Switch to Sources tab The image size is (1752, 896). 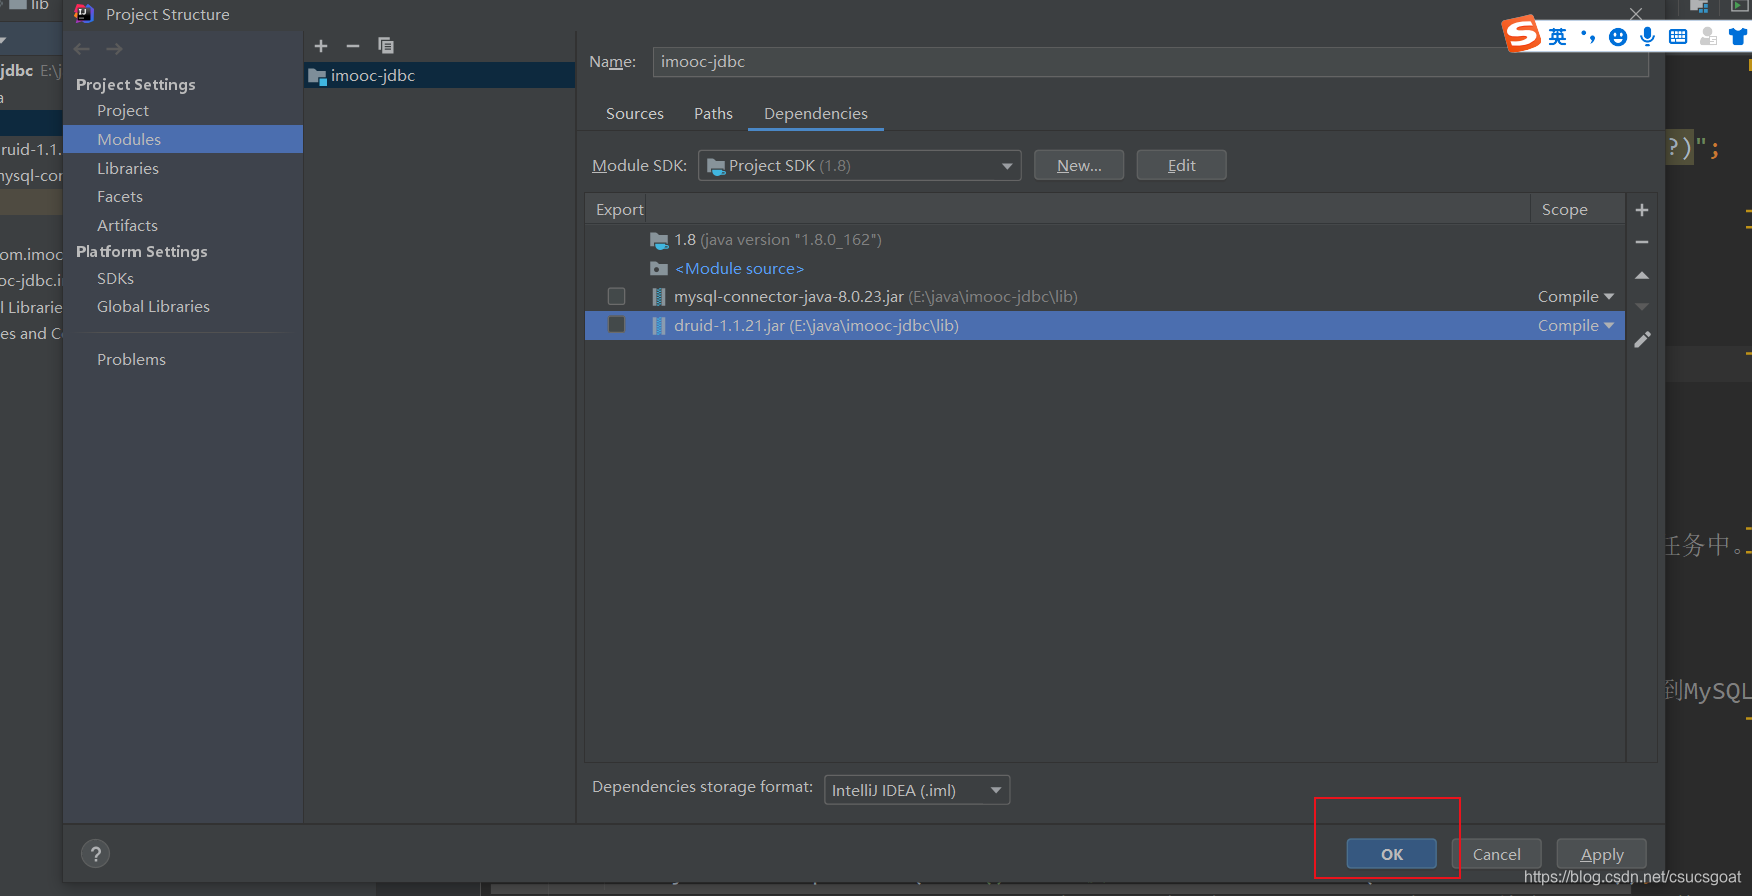tap(635, 114)
